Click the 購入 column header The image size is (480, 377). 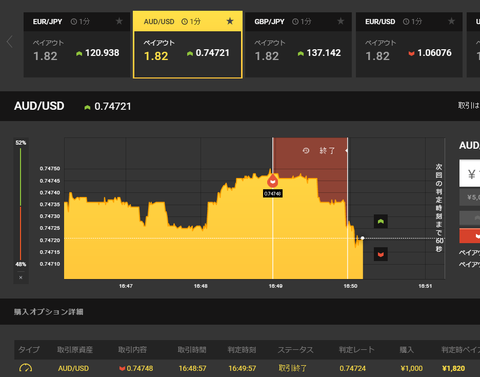point(407,350)
